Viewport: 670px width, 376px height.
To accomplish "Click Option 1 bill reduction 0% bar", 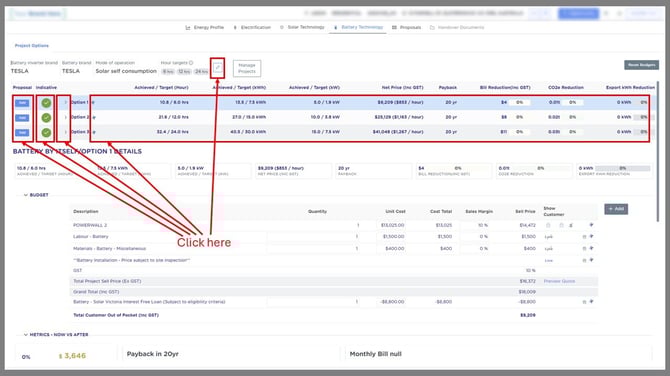I will click(520, 103).
